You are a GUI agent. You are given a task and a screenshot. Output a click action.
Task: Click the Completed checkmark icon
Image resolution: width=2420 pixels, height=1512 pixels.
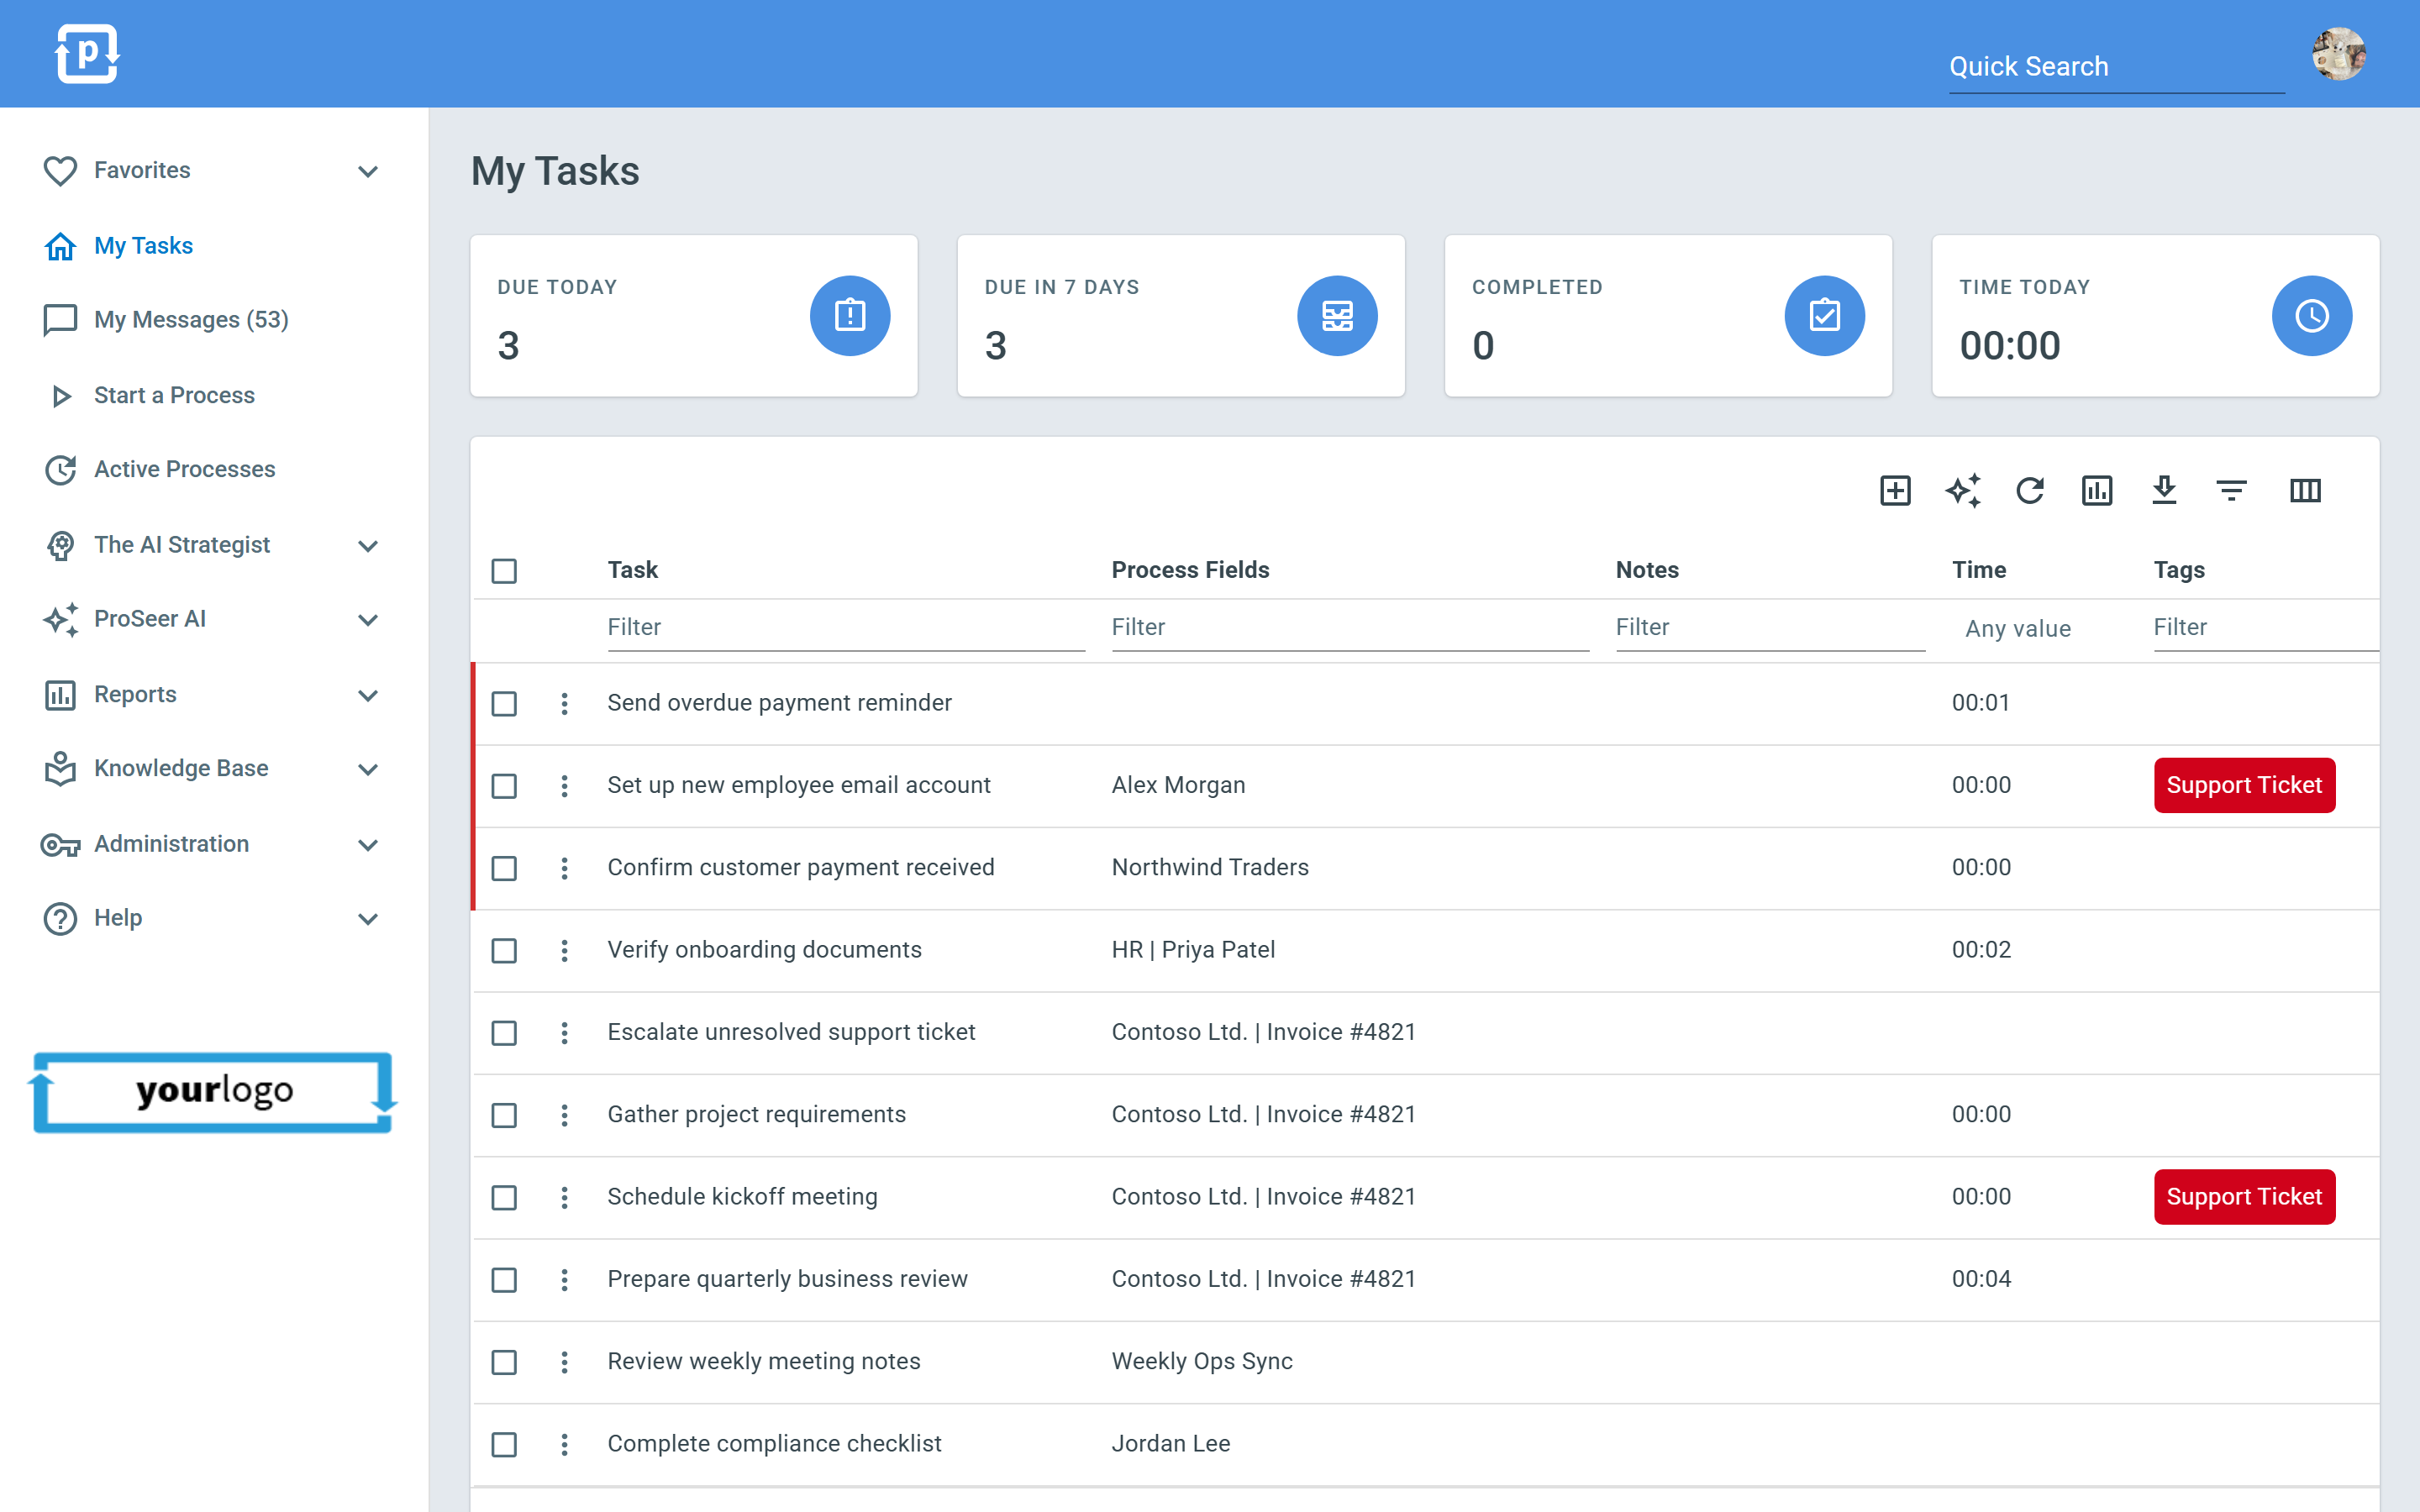coord(1824,316)
